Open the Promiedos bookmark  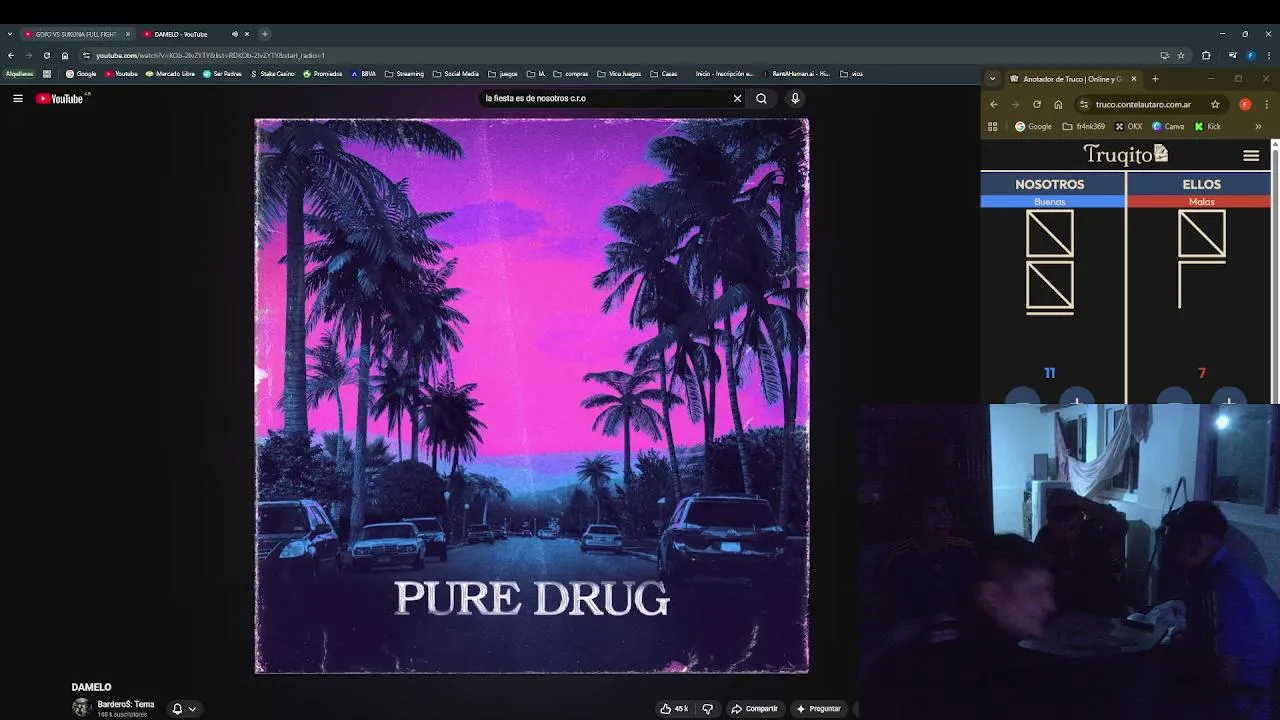323,73
